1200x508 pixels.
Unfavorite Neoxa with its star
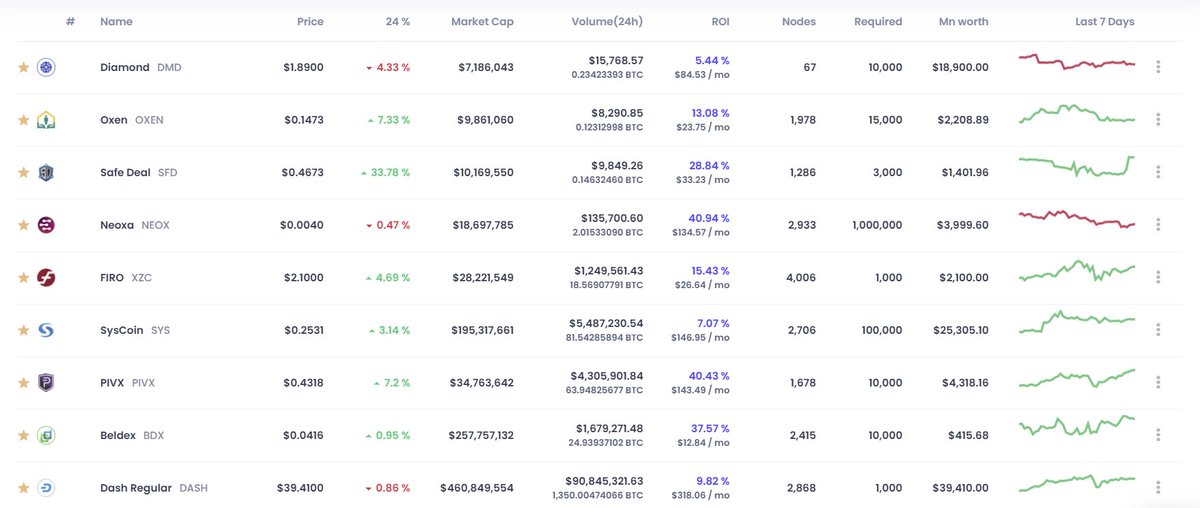pos(22,225)
